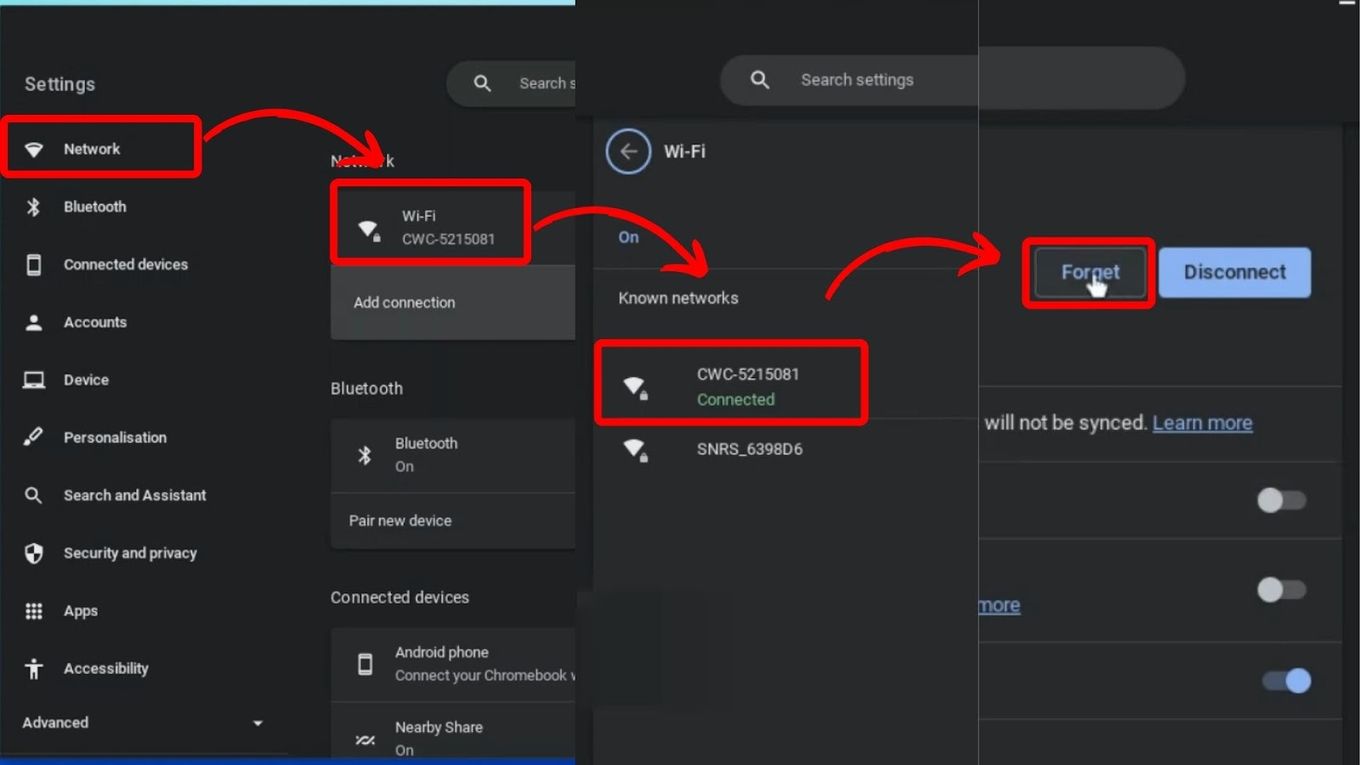Screen dimensions: 1360x765
Task: Click the Connected devices phone icon in sidebar
Action: (x=34, y=265)
